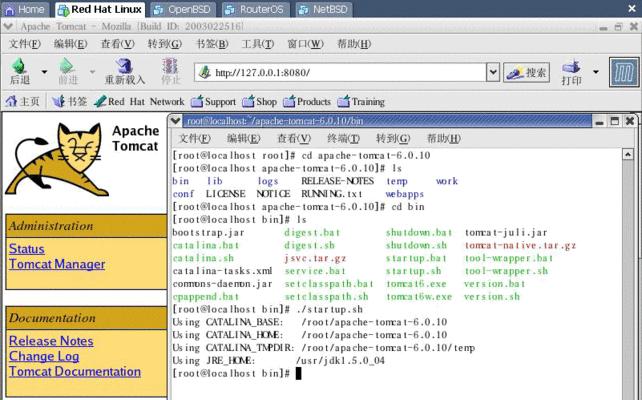Open Mozilla 书签(B) menu
Image resolution: width=642 pixels, height=400 pixels.
(x=212, y=43)
